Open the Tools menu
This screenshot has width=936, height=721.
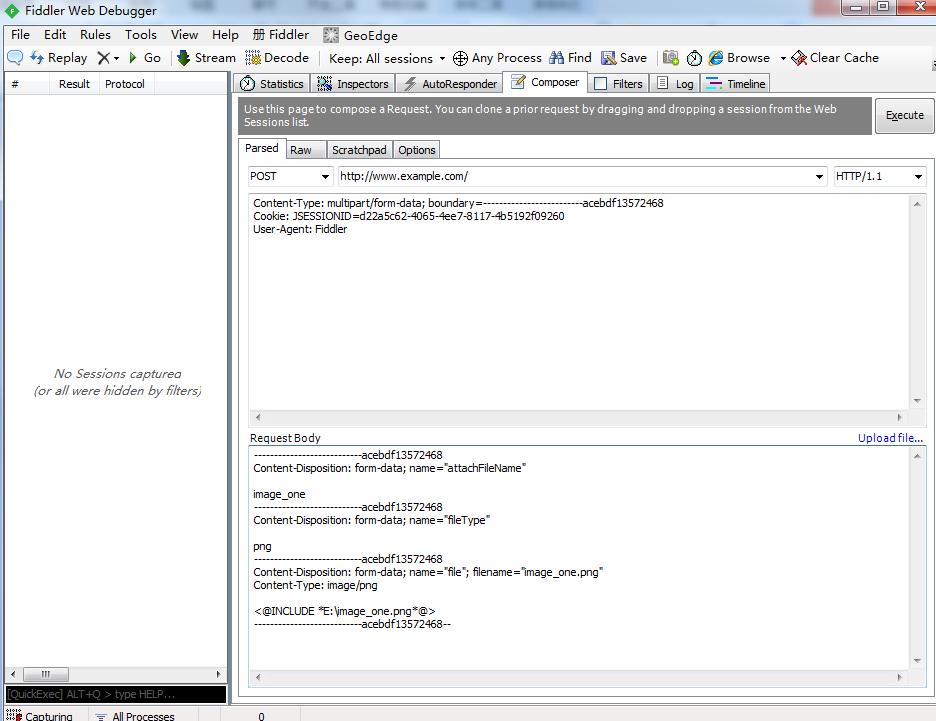click(141, 35)
